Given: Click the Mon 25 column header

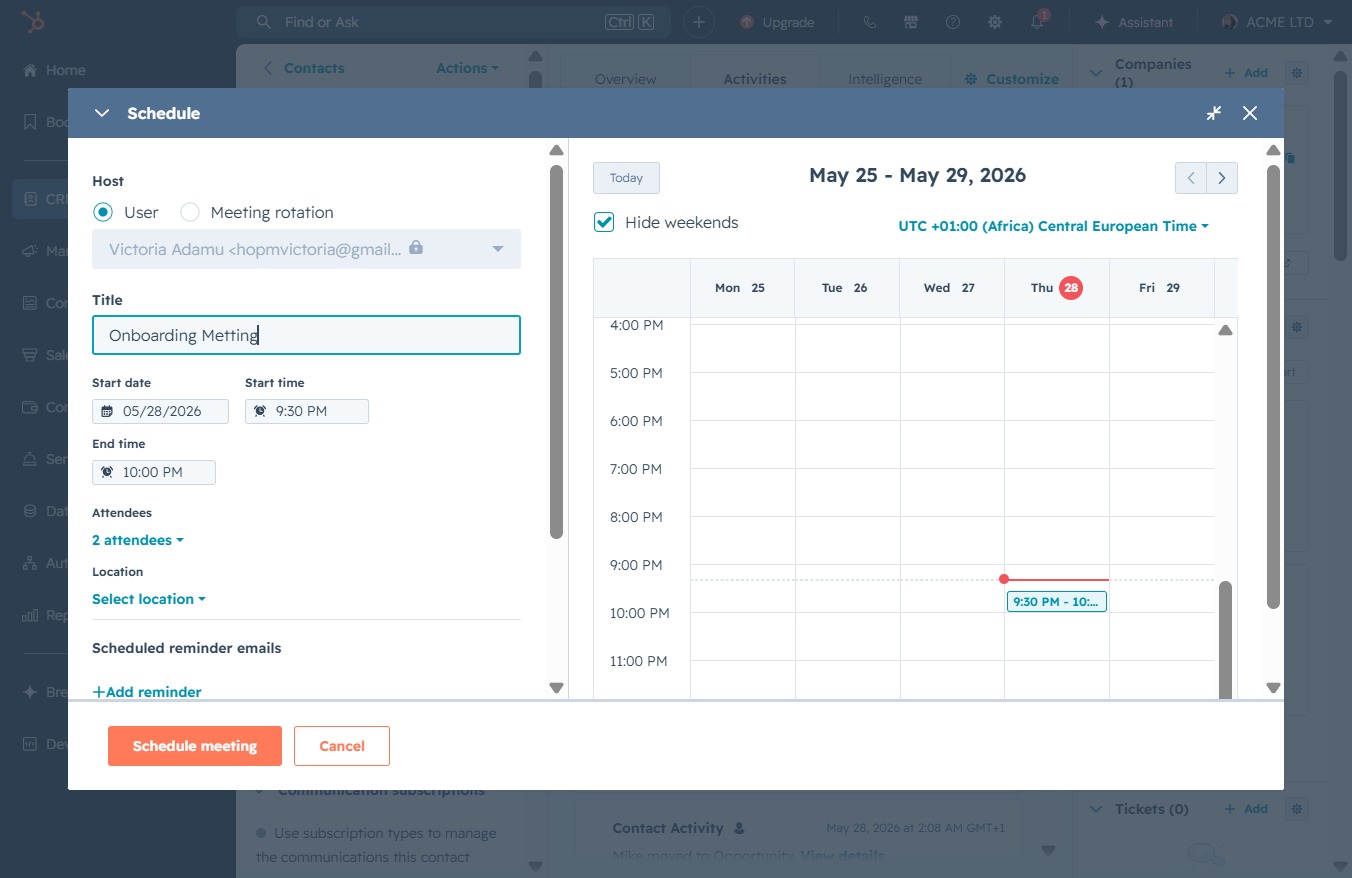Looking at the screenshot, I should click(x=742, y=288).
